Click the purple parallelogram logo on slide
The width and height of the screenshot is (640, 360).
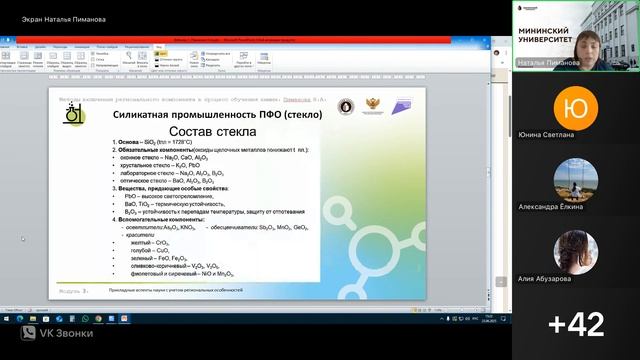(x=402, y=106)
